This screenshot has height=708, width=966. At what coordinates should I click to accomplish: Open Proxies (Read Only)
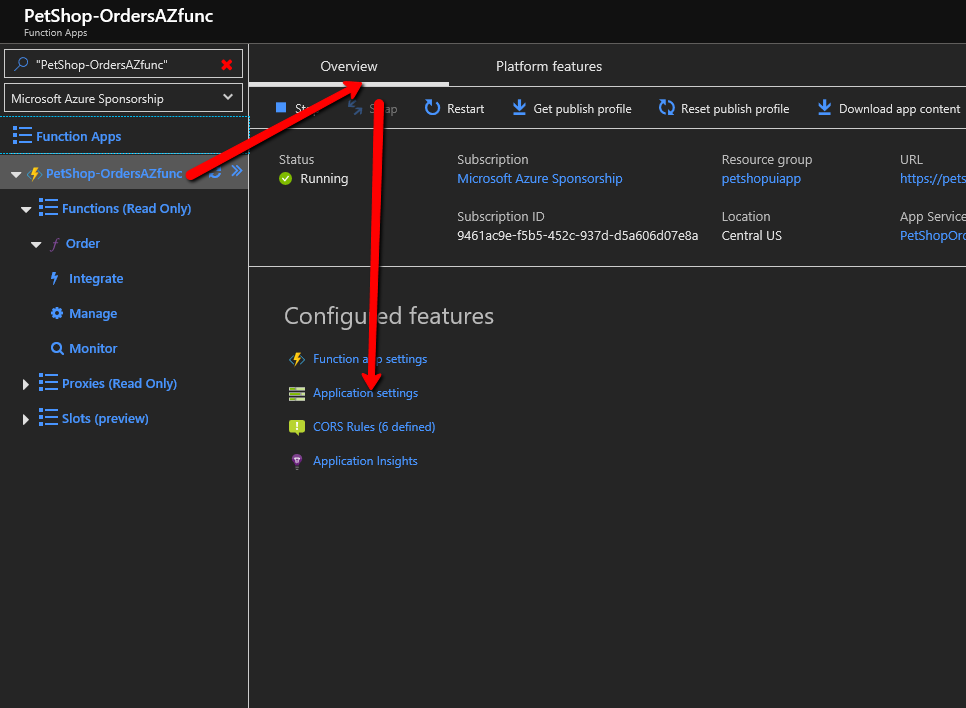click(120, 383)
